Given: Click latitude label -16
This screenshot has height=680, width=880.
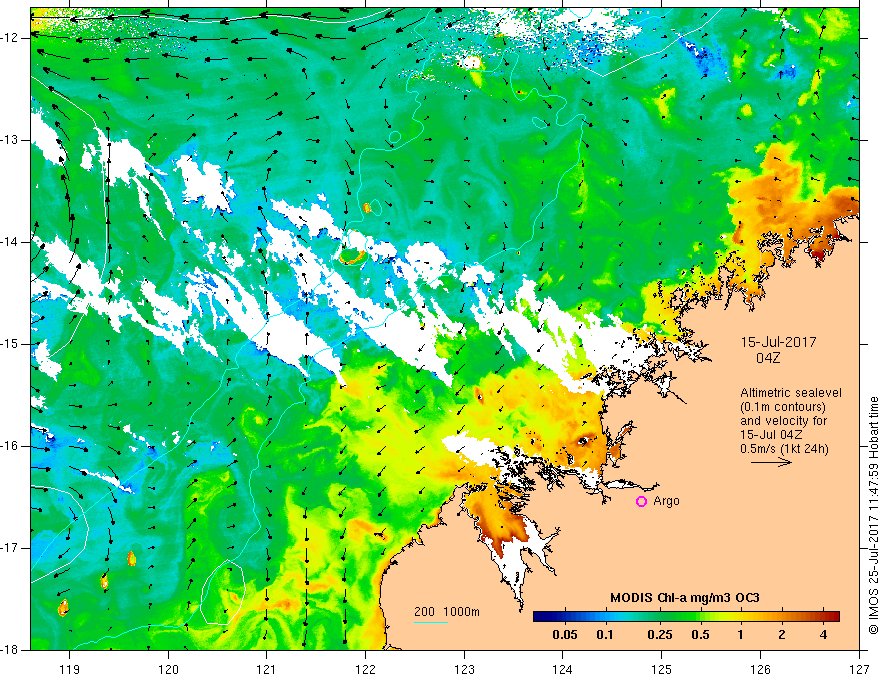Looking at the screenshot, I should tap(11, 446).
